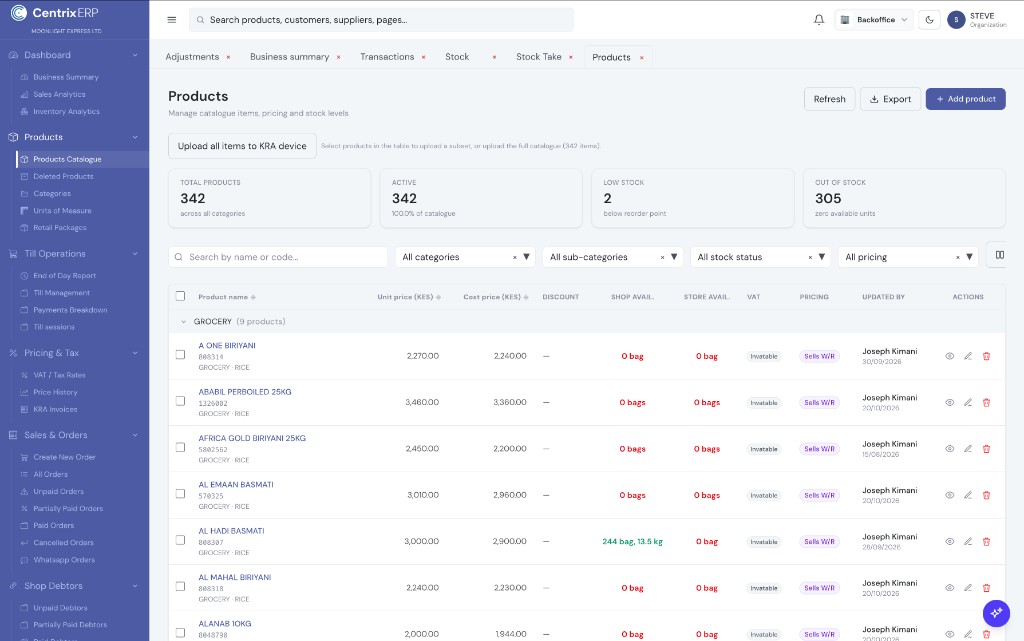Image resolution: width=1024 pixels, height=641 pixels.
Task: Delete the AL MAHAL BIRIYANI product
Action: pos(986,588)
